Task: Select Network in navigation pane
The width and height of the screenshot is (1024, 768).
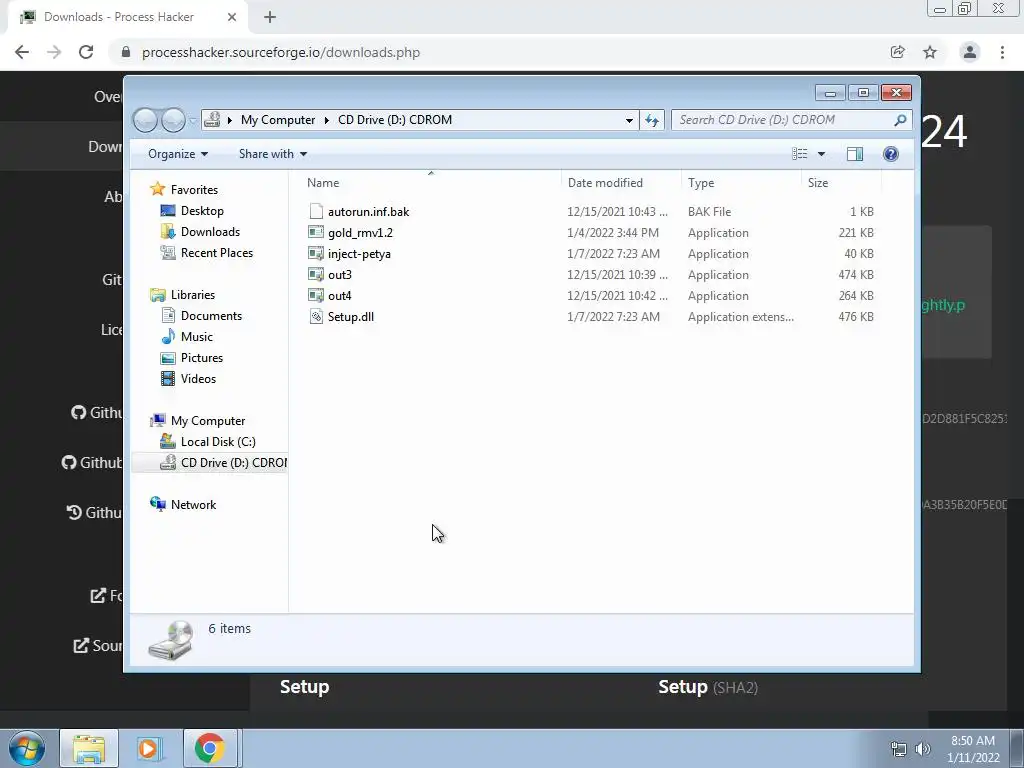Action: coord(193,504)
